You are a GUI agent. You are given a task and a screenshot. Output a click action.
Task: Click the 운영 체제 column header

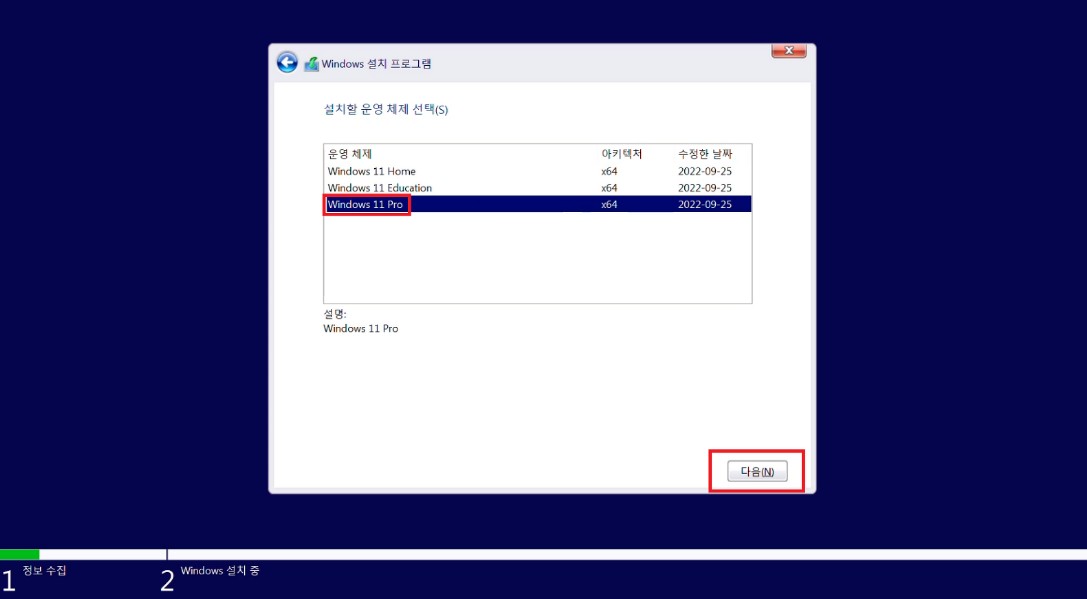coord(350,154)
